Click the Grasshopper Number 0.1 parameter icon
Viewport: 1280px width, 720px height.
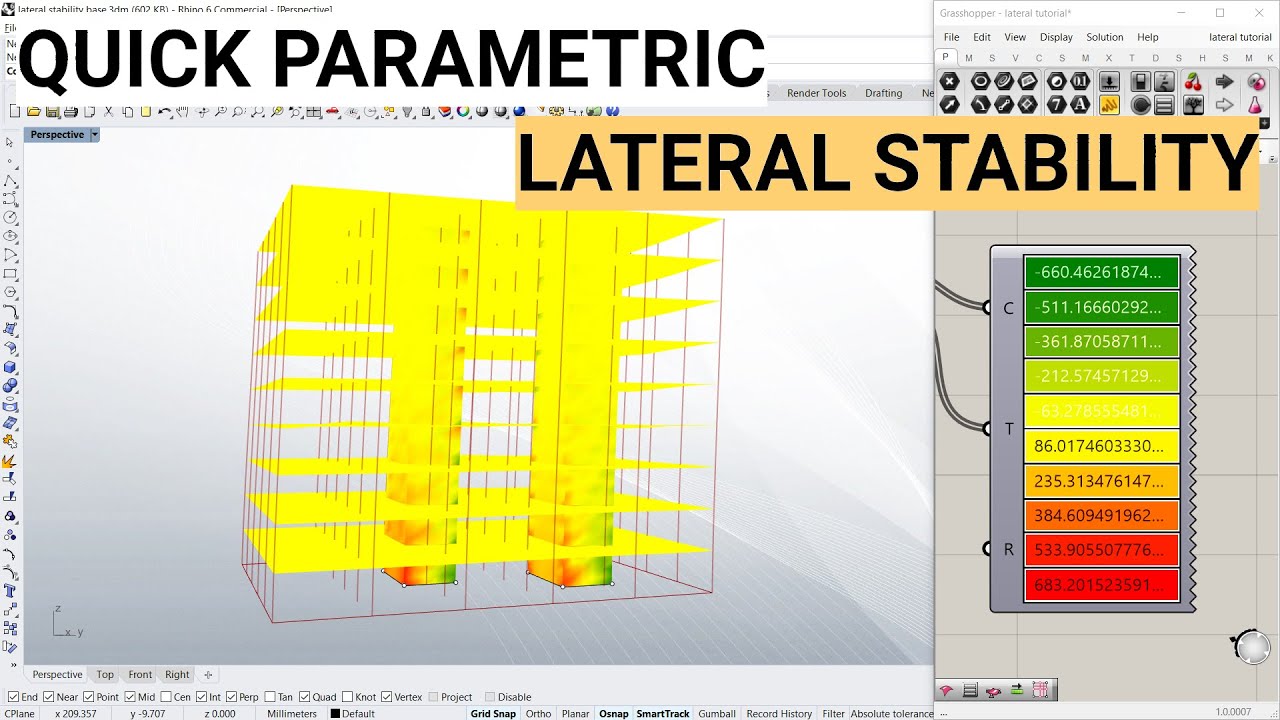pyautogui.click(x=1080, y=81)
